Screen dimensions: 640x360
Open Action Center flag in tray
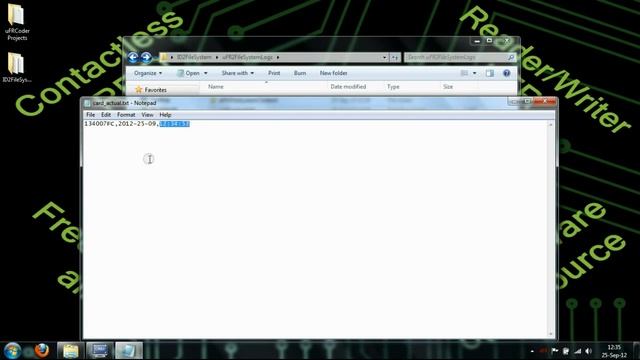click(555, 351)
